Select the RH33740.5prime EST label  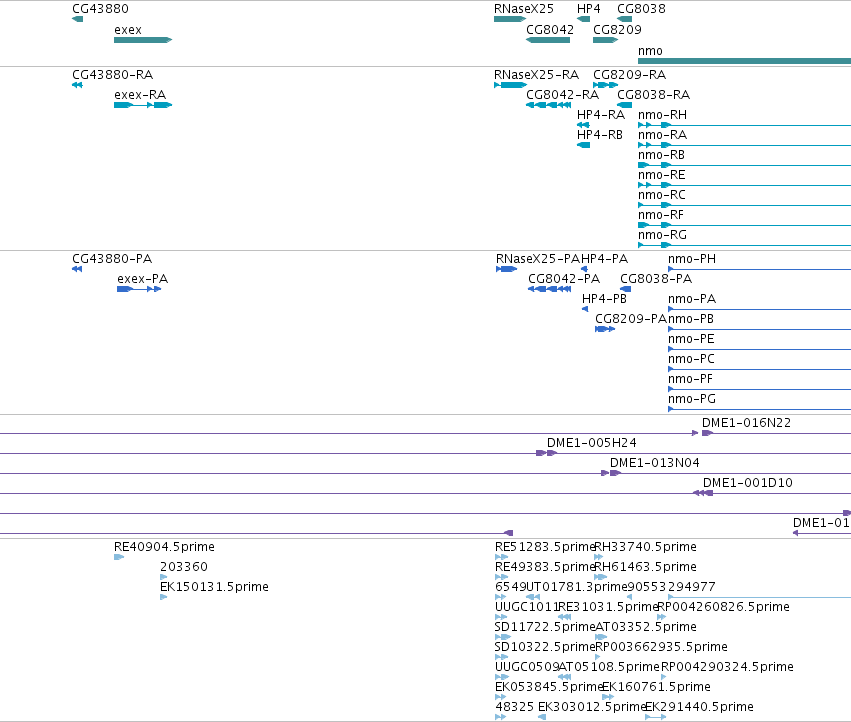pyautogui.click(x=646, y=547)
